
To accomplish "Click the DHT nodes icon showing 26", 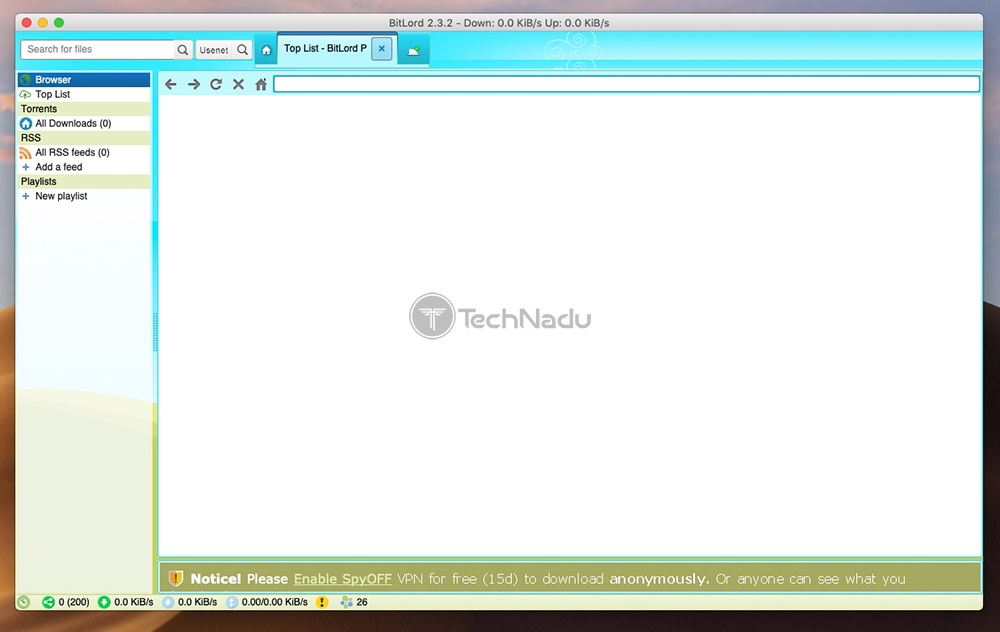I will point(346,602).
